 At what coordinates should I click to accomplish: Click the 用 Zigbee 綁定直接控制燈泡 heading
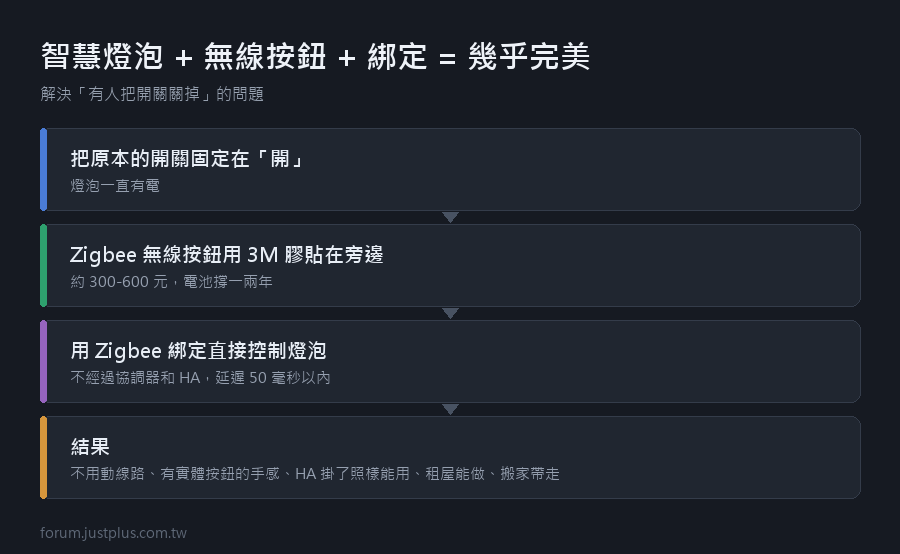(x=199, y=350)
